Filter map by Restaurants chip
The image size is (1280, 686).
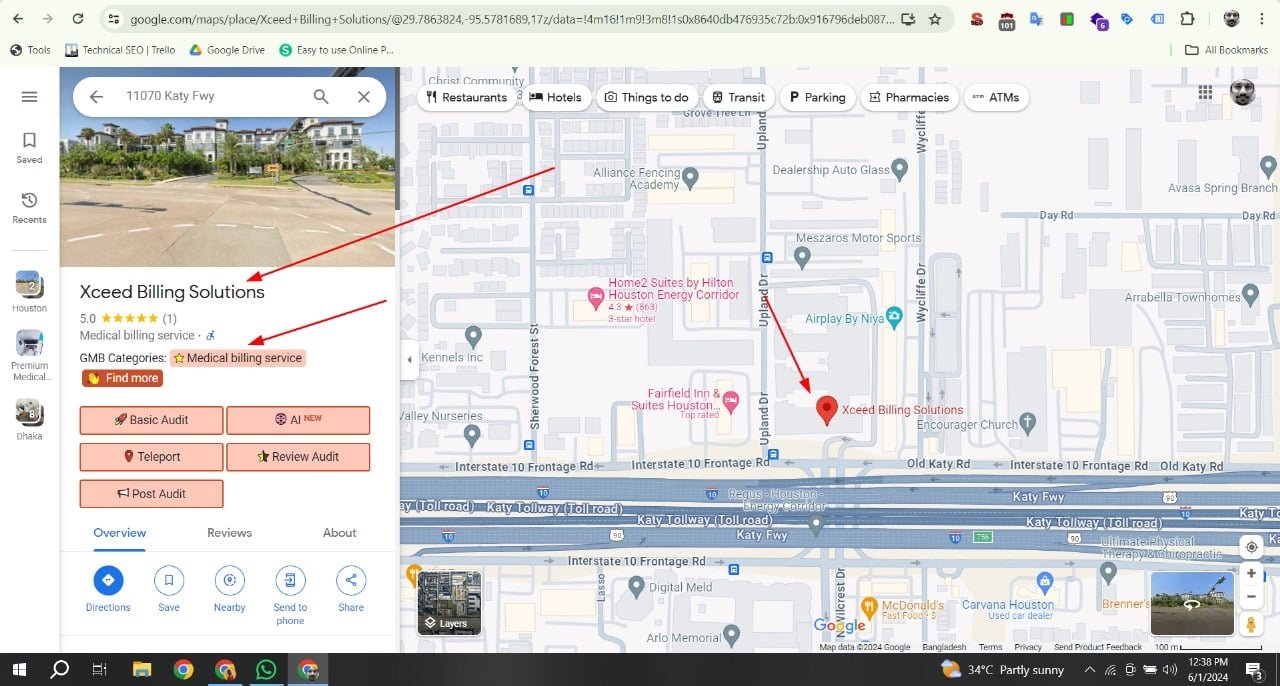coord(466,97)
